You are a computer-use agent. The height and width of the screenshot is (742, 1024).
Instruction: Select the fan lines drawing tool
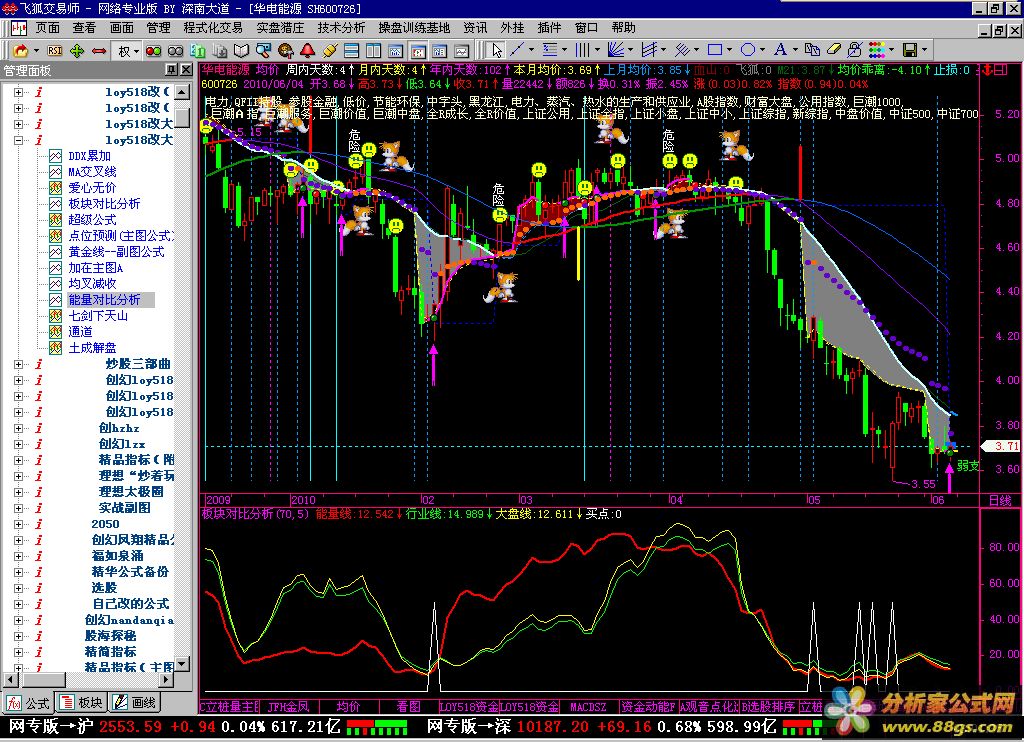point(615,50)
